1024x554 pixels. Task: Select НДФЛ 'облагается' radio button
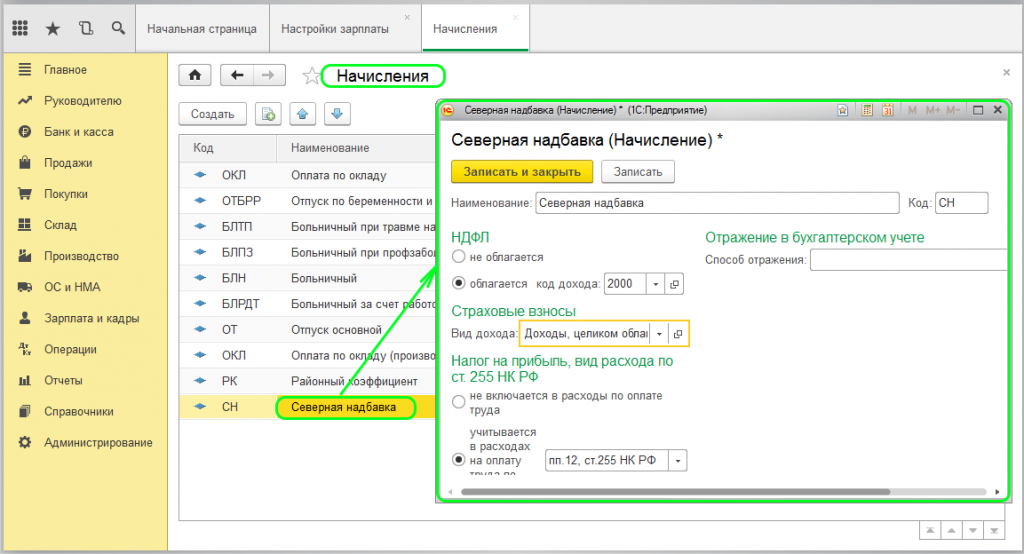click(x=459, y=284)
